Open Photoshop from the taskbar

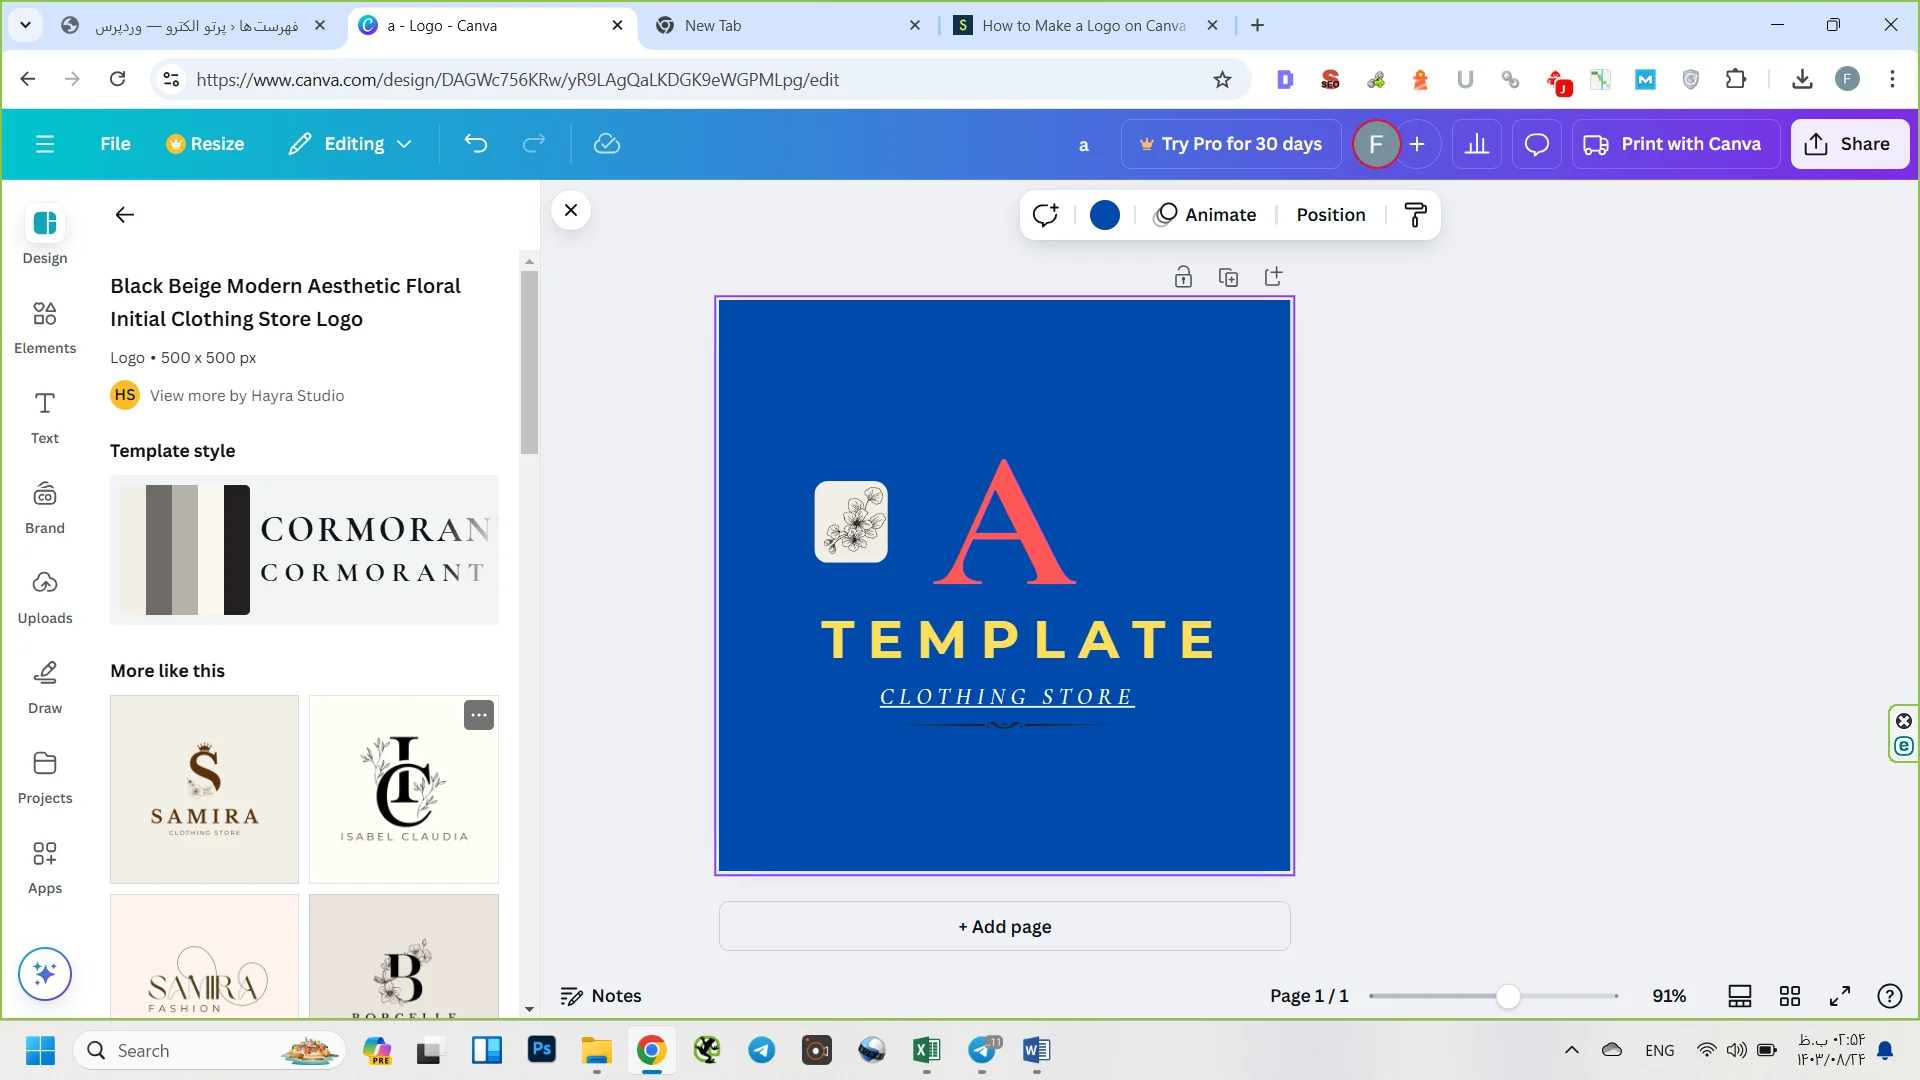[541, 1050]
